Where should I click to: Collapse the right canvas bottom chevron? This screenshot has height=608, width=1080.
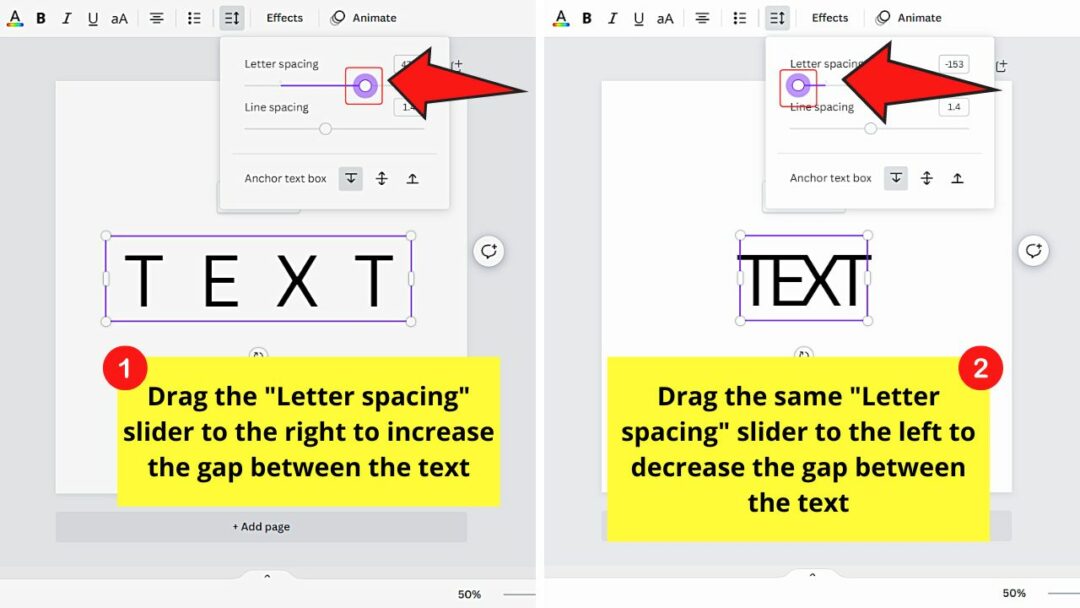click(812, 575)
